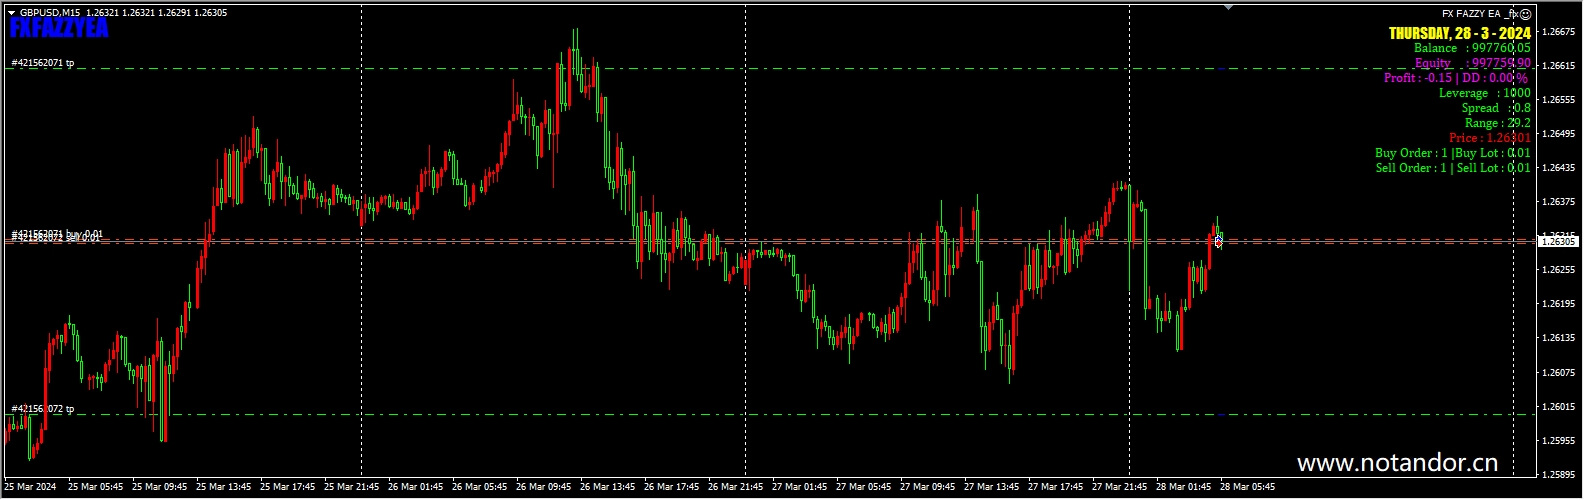Screen dimensions: 1584x500
Task: Click the 1.26015 price scale label
Action: (1559, 407)
